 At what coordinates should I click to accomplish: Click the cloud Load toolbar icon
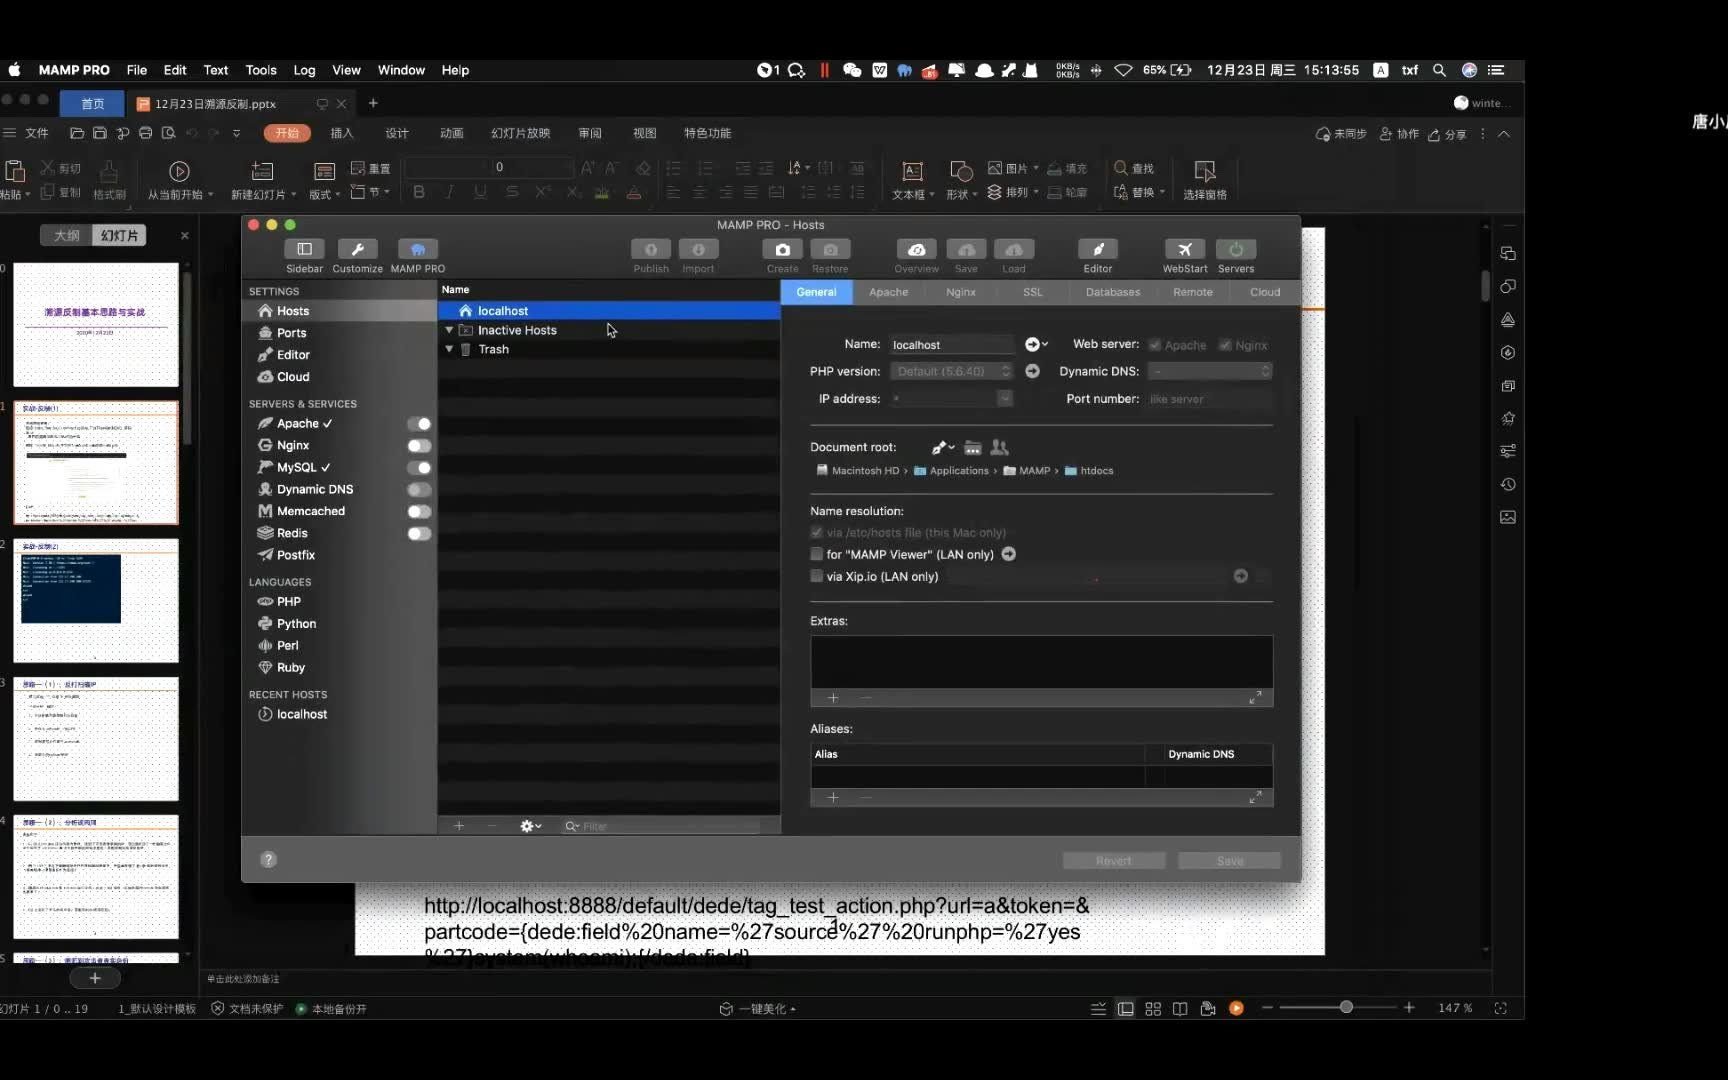click(x=1014, y=249)
